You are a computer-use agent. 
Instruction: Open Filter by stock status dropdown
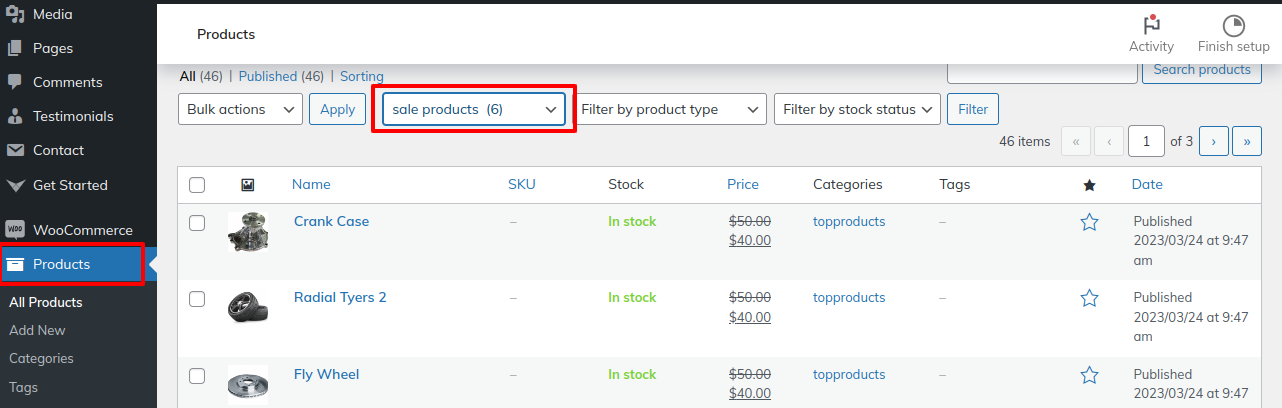tap(857, 109)
